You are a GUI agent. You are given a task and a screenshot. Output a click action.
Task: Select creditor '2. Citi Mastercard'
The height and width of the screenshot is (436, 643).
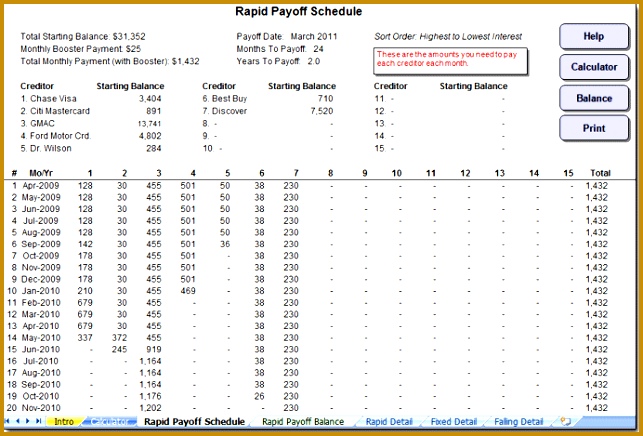(x=55, y=111)
